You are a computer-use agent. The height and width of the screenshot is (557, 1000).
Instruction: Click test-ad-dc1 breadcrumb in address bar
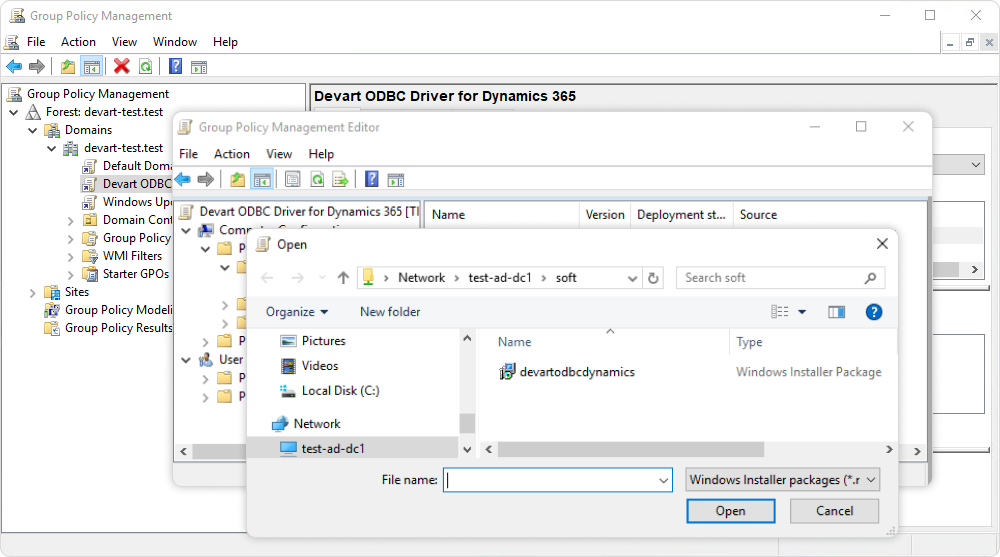499,278
